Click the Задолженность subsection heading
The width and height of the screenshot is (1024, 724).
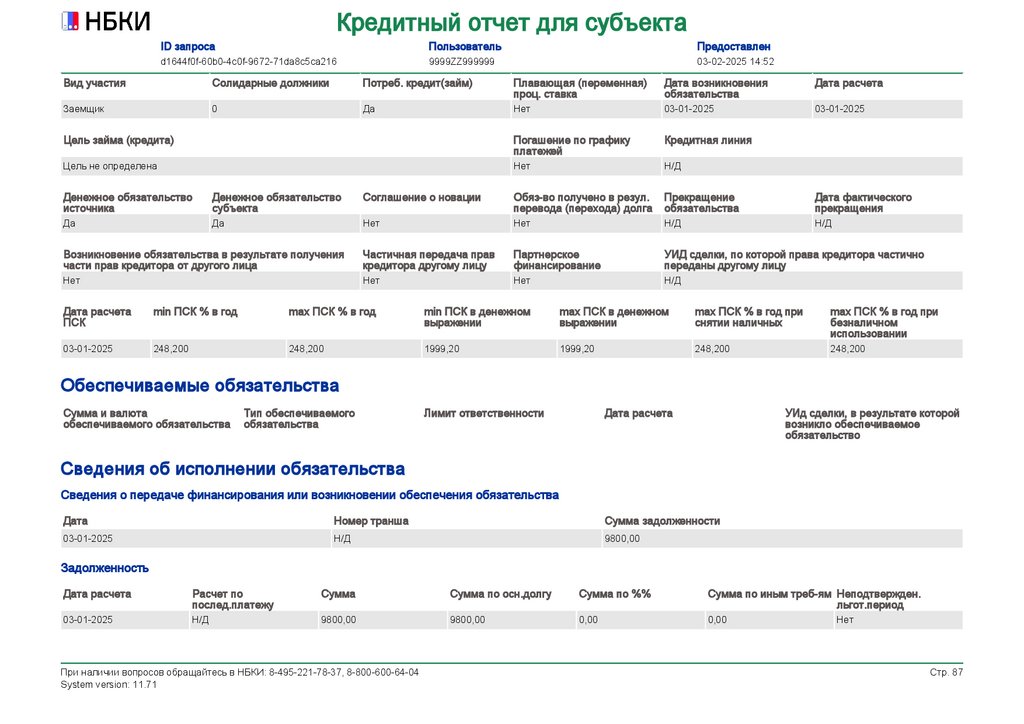point(104,568)
